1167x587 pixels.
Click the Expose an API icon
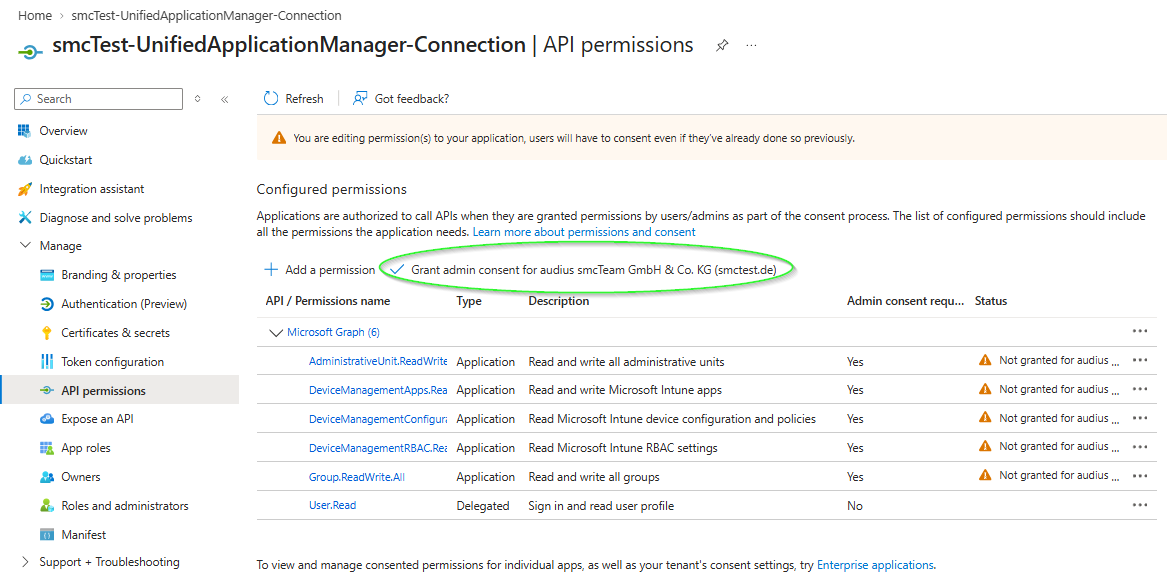pos(47,419)
